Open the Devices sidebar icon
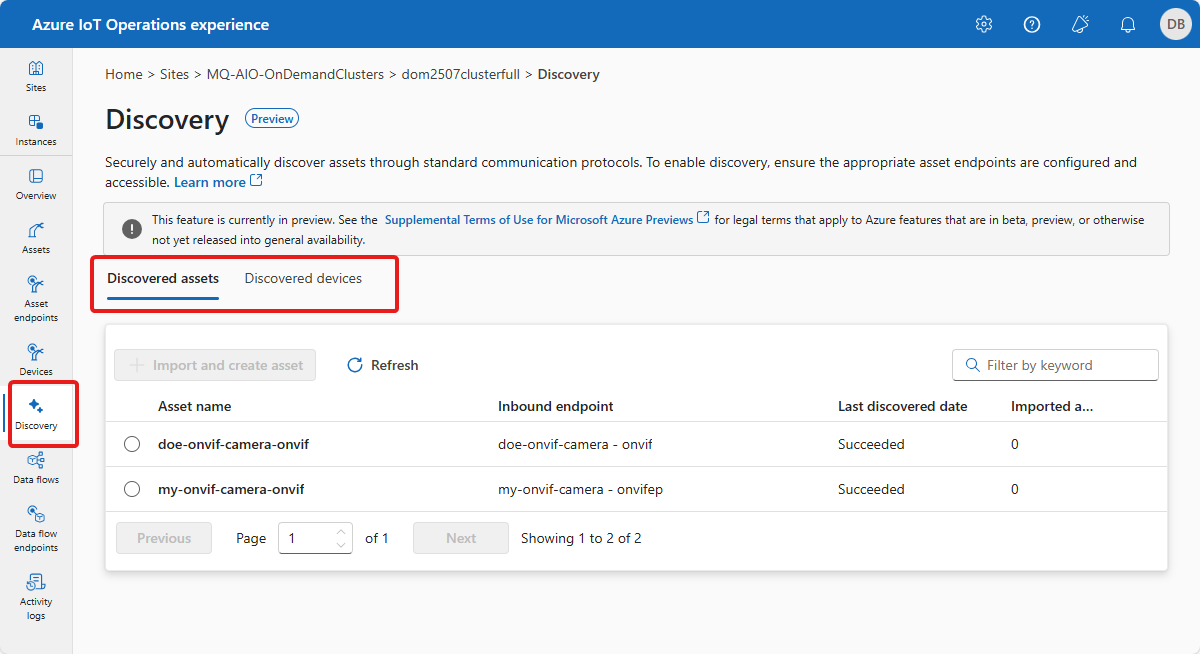The width and height of the screenshot is (1200, 654). [x=36, y=352]
